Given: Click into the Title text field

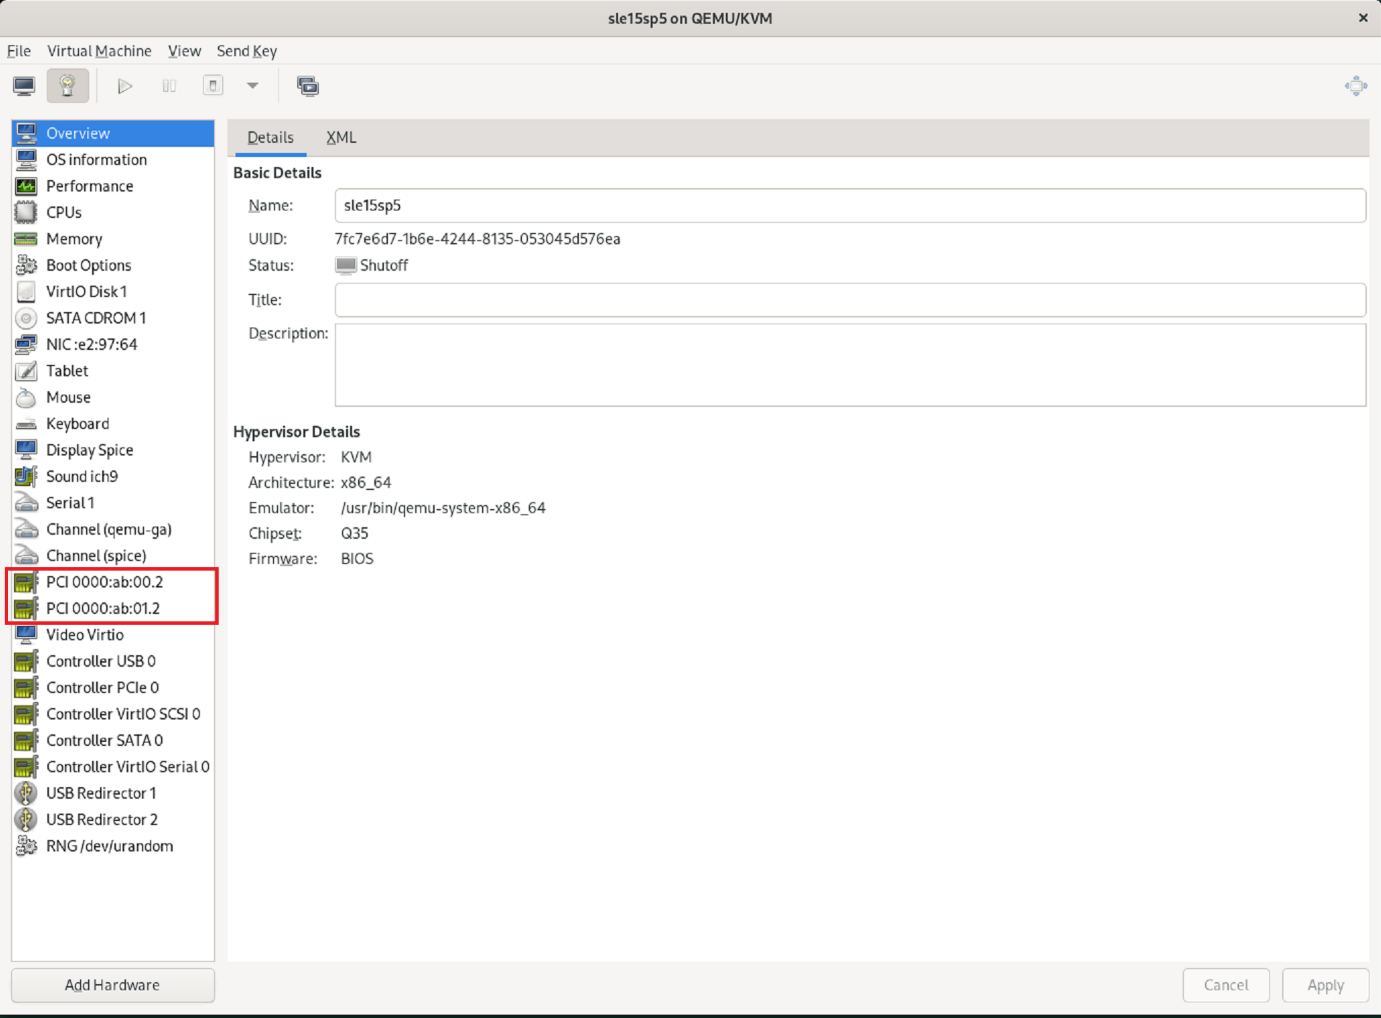Looking at the screenshot, I should tap(850, 300).
